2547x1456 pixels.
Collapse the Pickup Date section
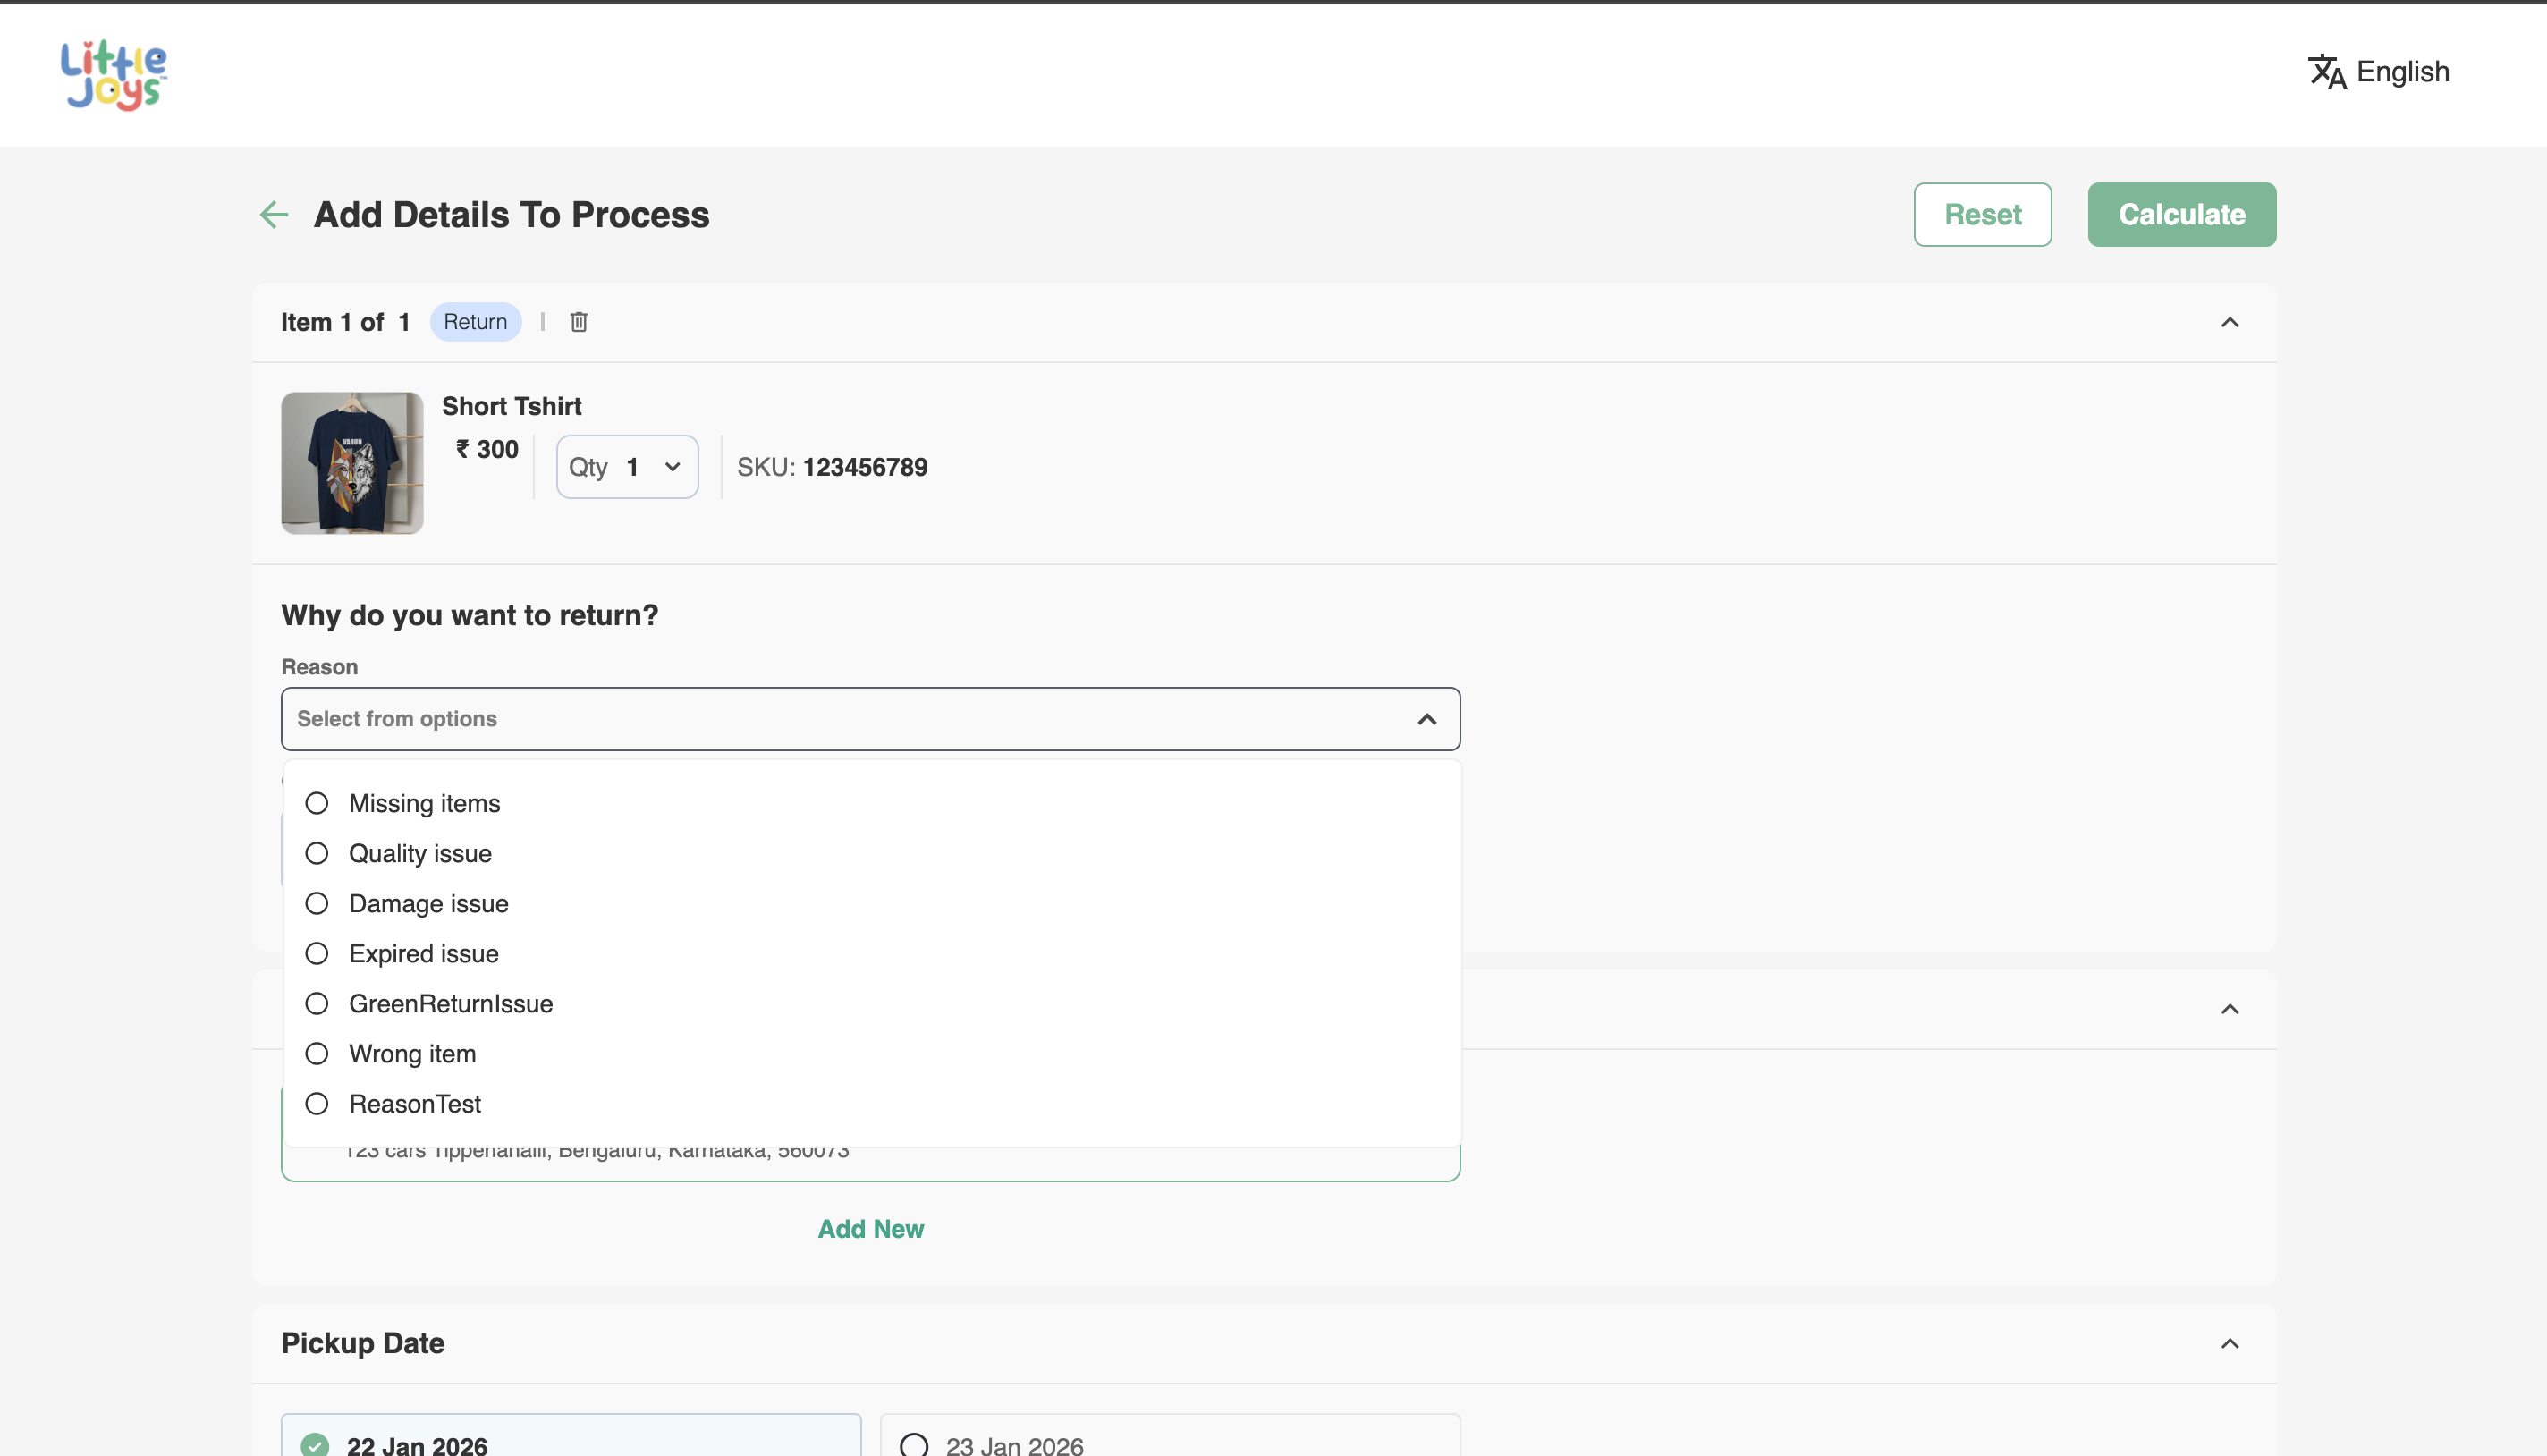(x=2229, y=1343)
